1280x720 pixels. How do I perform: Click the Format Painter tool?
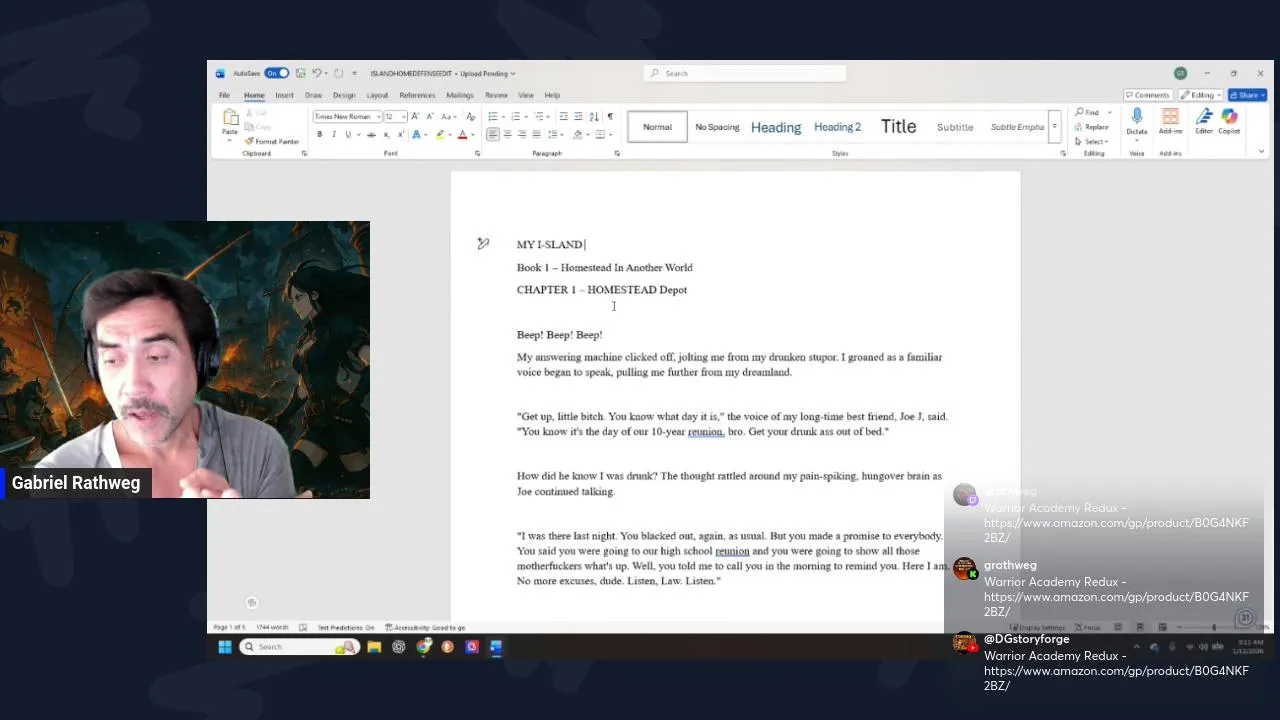pyautogui.click(x=272, y=141)
